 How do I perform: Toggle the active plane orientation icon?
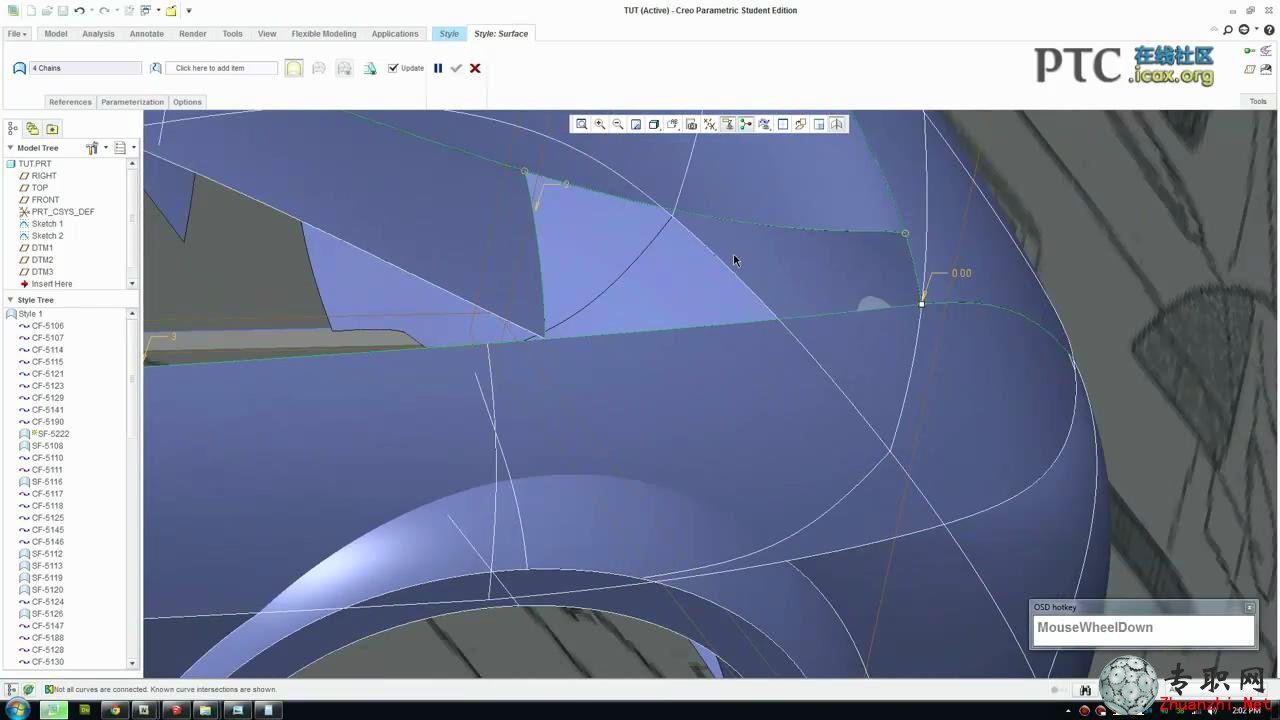[x=837, y=124]
